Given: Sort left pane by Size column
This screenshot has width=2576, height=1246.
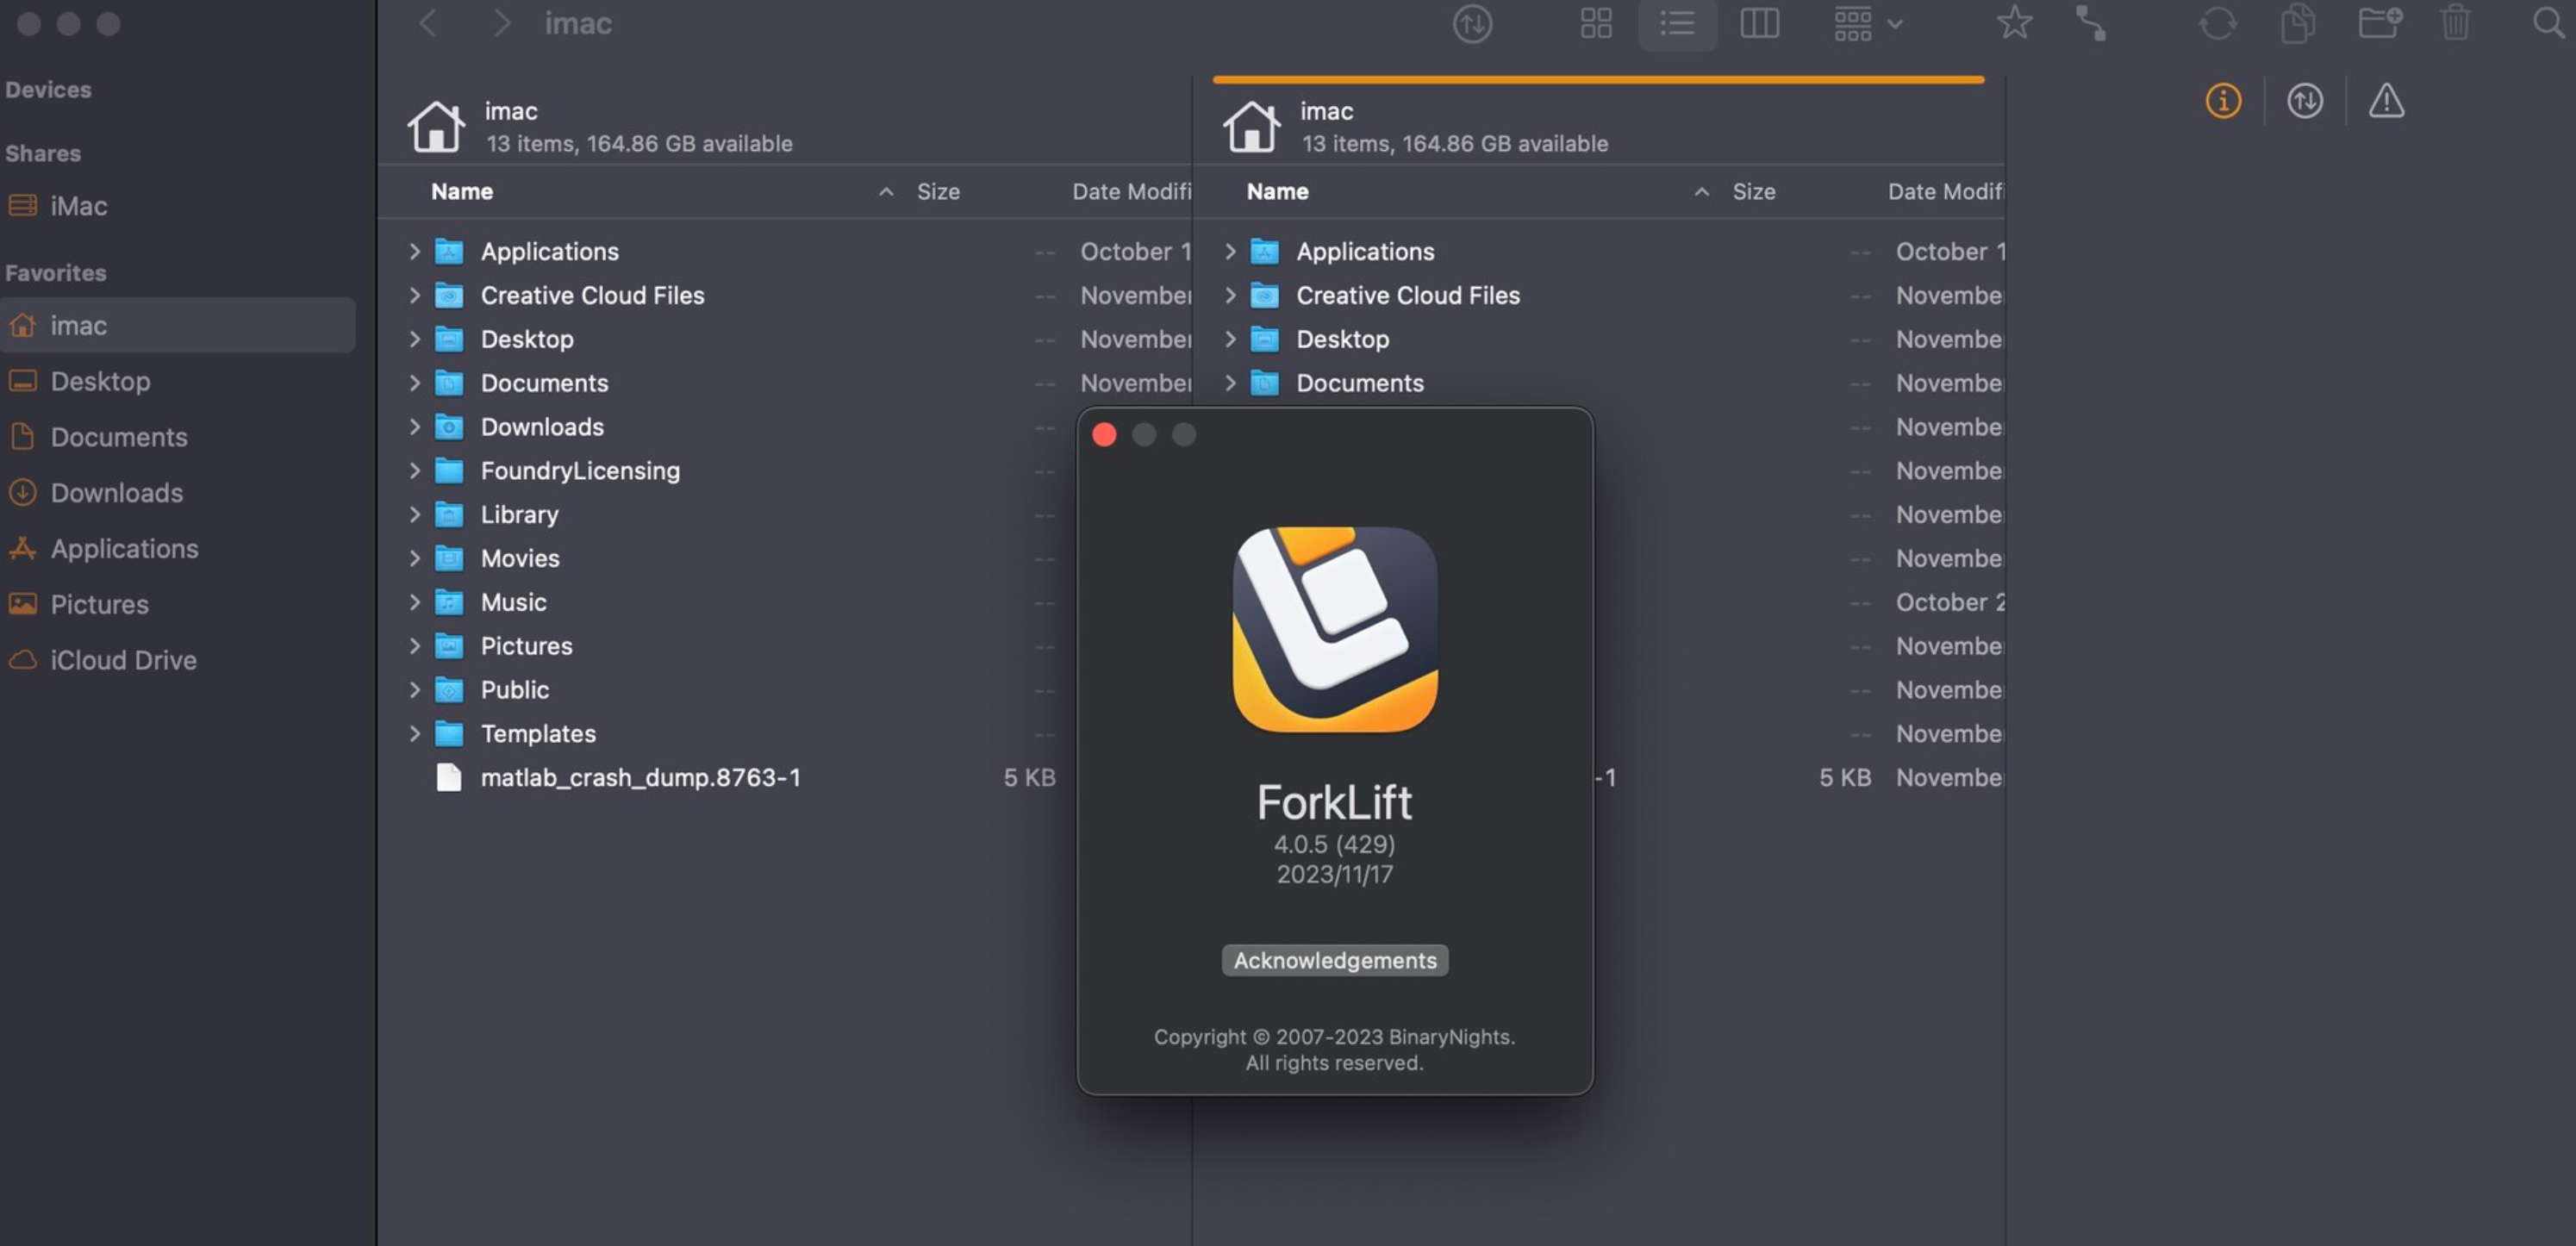Looking at the screenshot, I should (938, 192).
